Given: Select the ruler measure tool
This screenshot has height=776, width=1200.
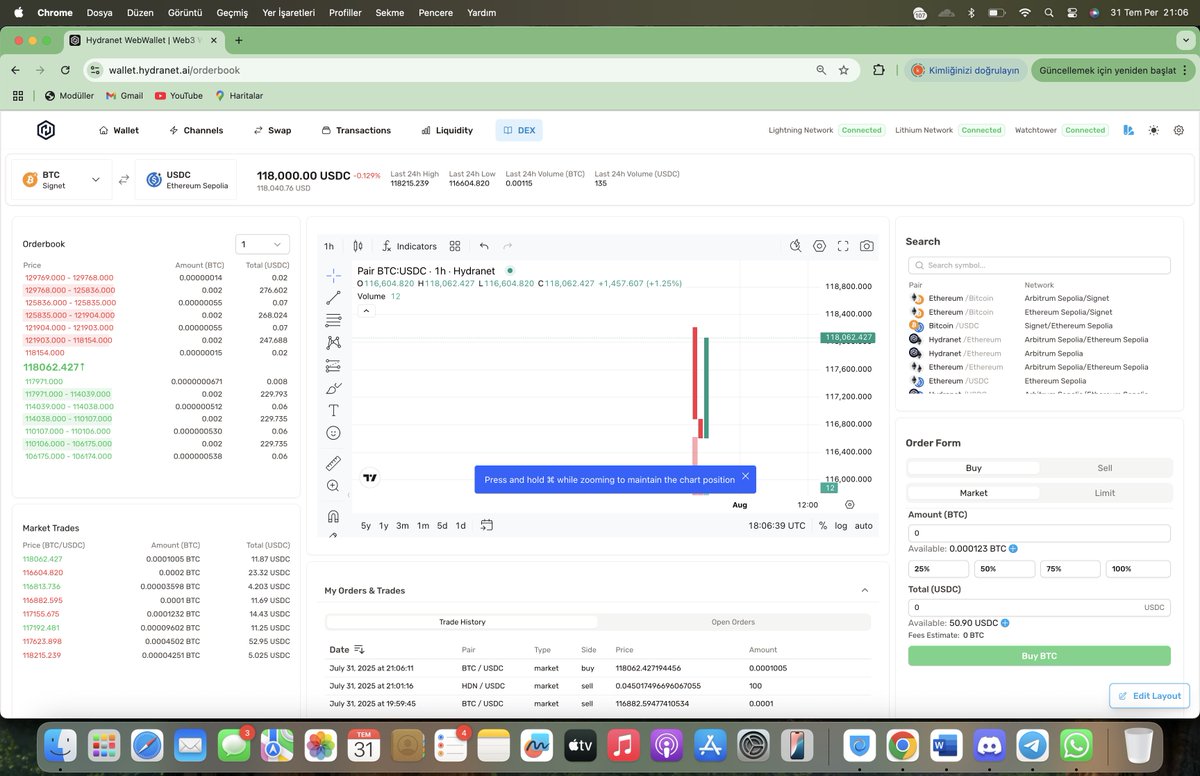Looking at the screenshot, I should pyautogui.click(x=333, y=463).
